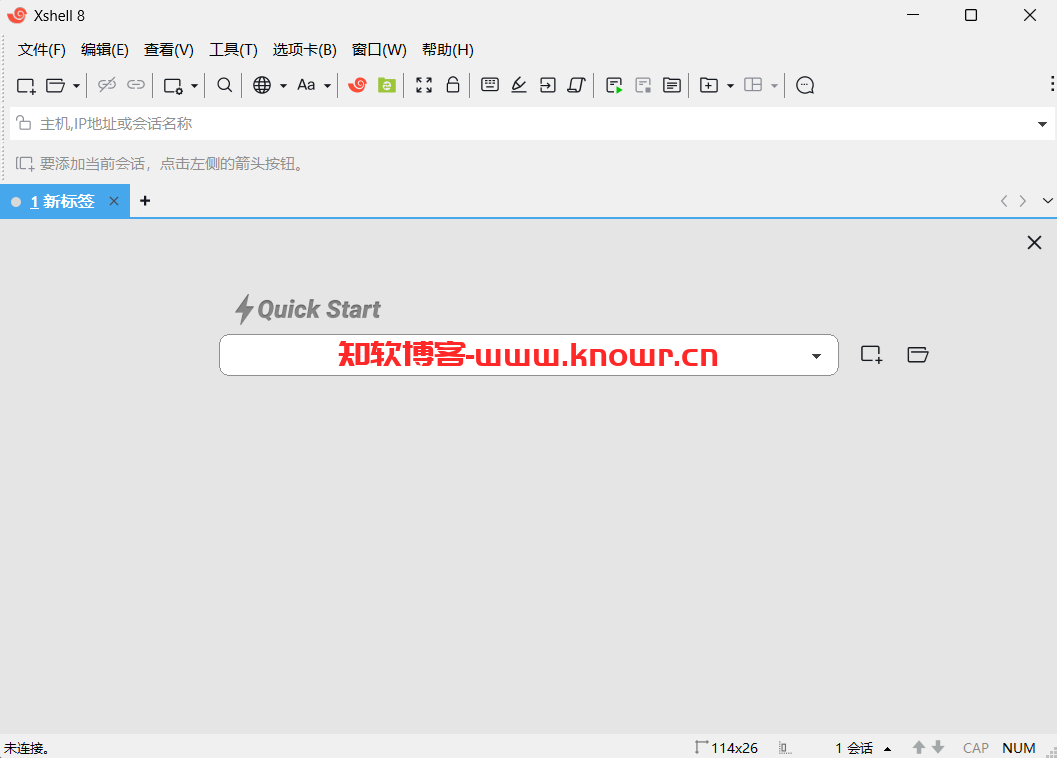Click the send/transfer arrow box icon
Image resolution: width=1057 pixels, height=758 pixels.
tap(547, 85)
